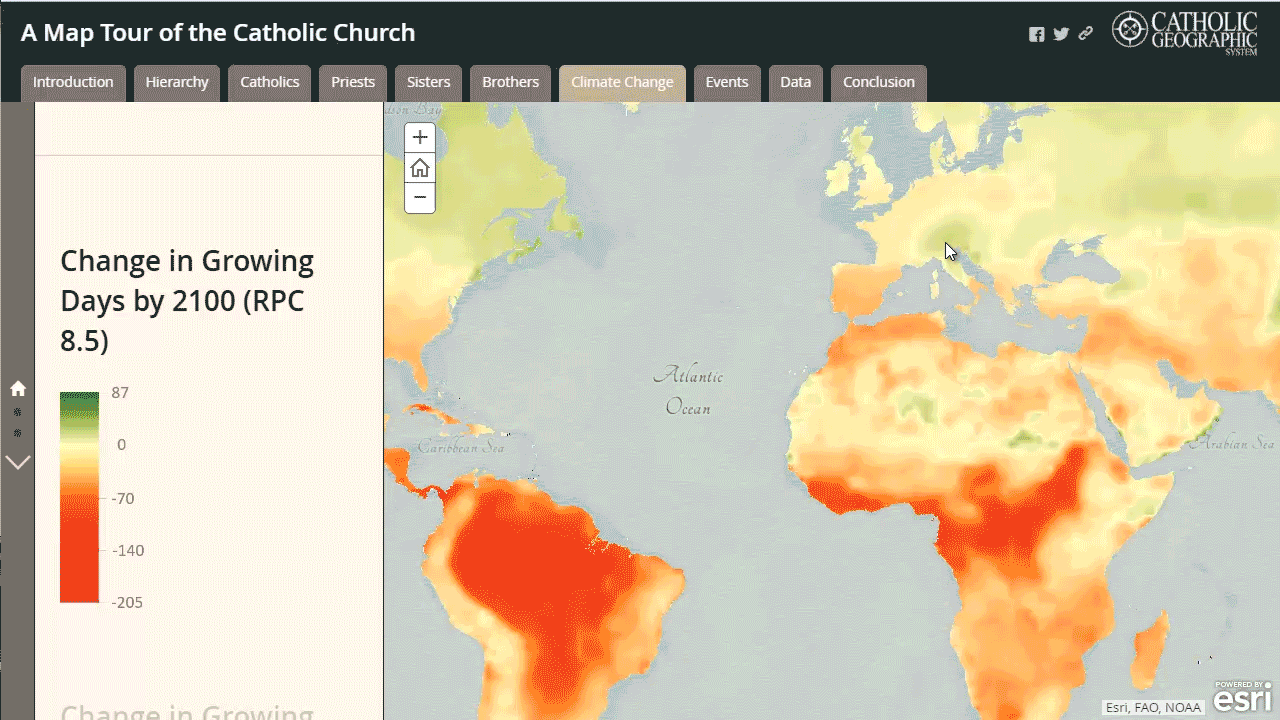Open the Data tab
The image size is (1280, 720).
point(796,83)
